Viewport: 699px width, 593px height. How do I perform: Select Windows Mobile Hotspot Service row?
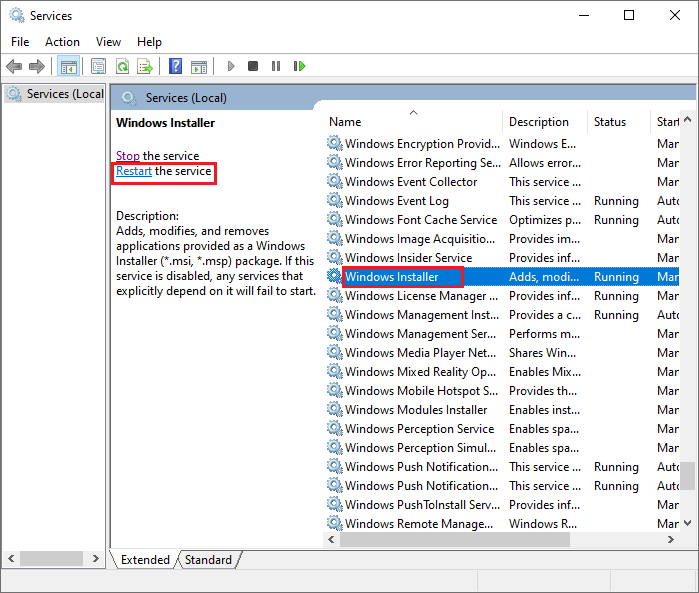pos(502,390)
